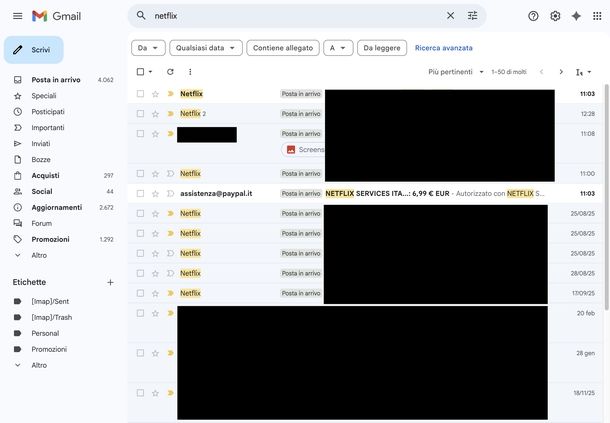Select the 20 feb email checkbox
610x423 pixels.
pos(140,313)
